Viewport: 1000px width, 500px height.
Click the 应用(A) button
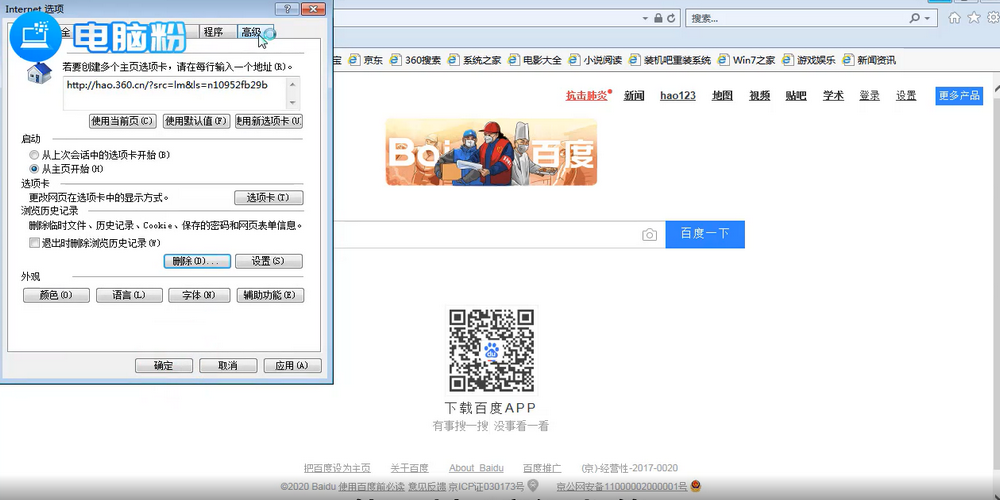pos(292,365)
